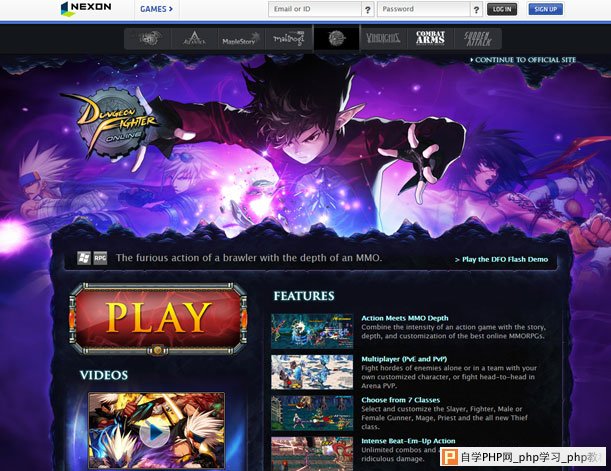Image resolution: width=611 pixels, height=471 pixels.
Task: Click the FEATURES section heading
Action: click(304, 296)
